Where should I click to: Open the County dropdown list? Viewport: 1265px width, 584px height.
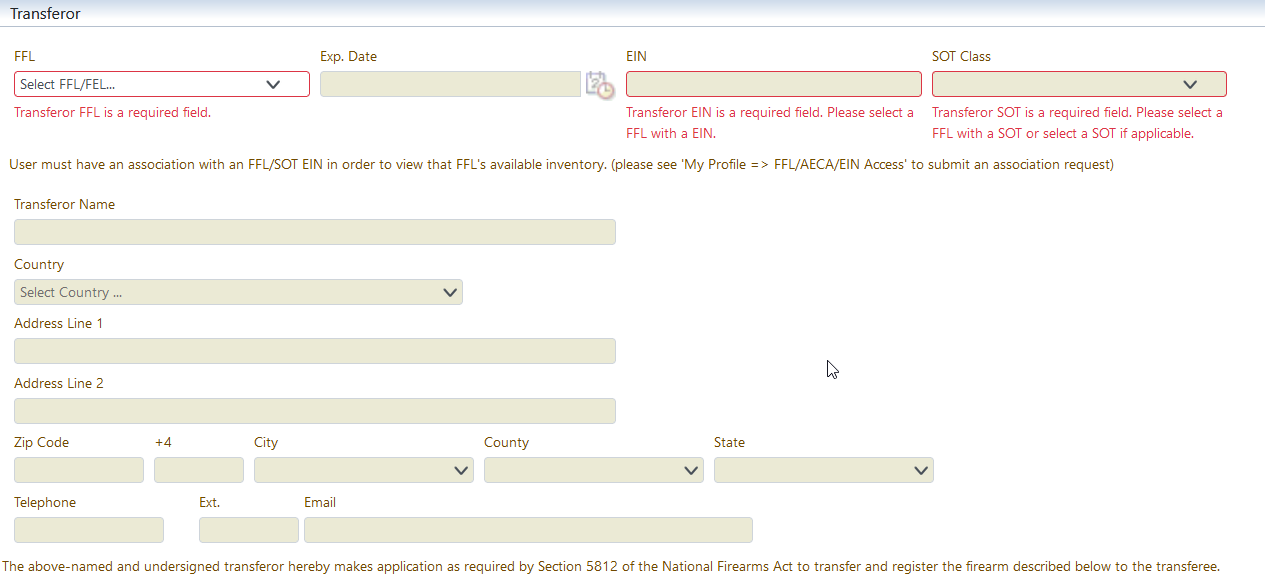pyautogui.click(x=594, y=470)
